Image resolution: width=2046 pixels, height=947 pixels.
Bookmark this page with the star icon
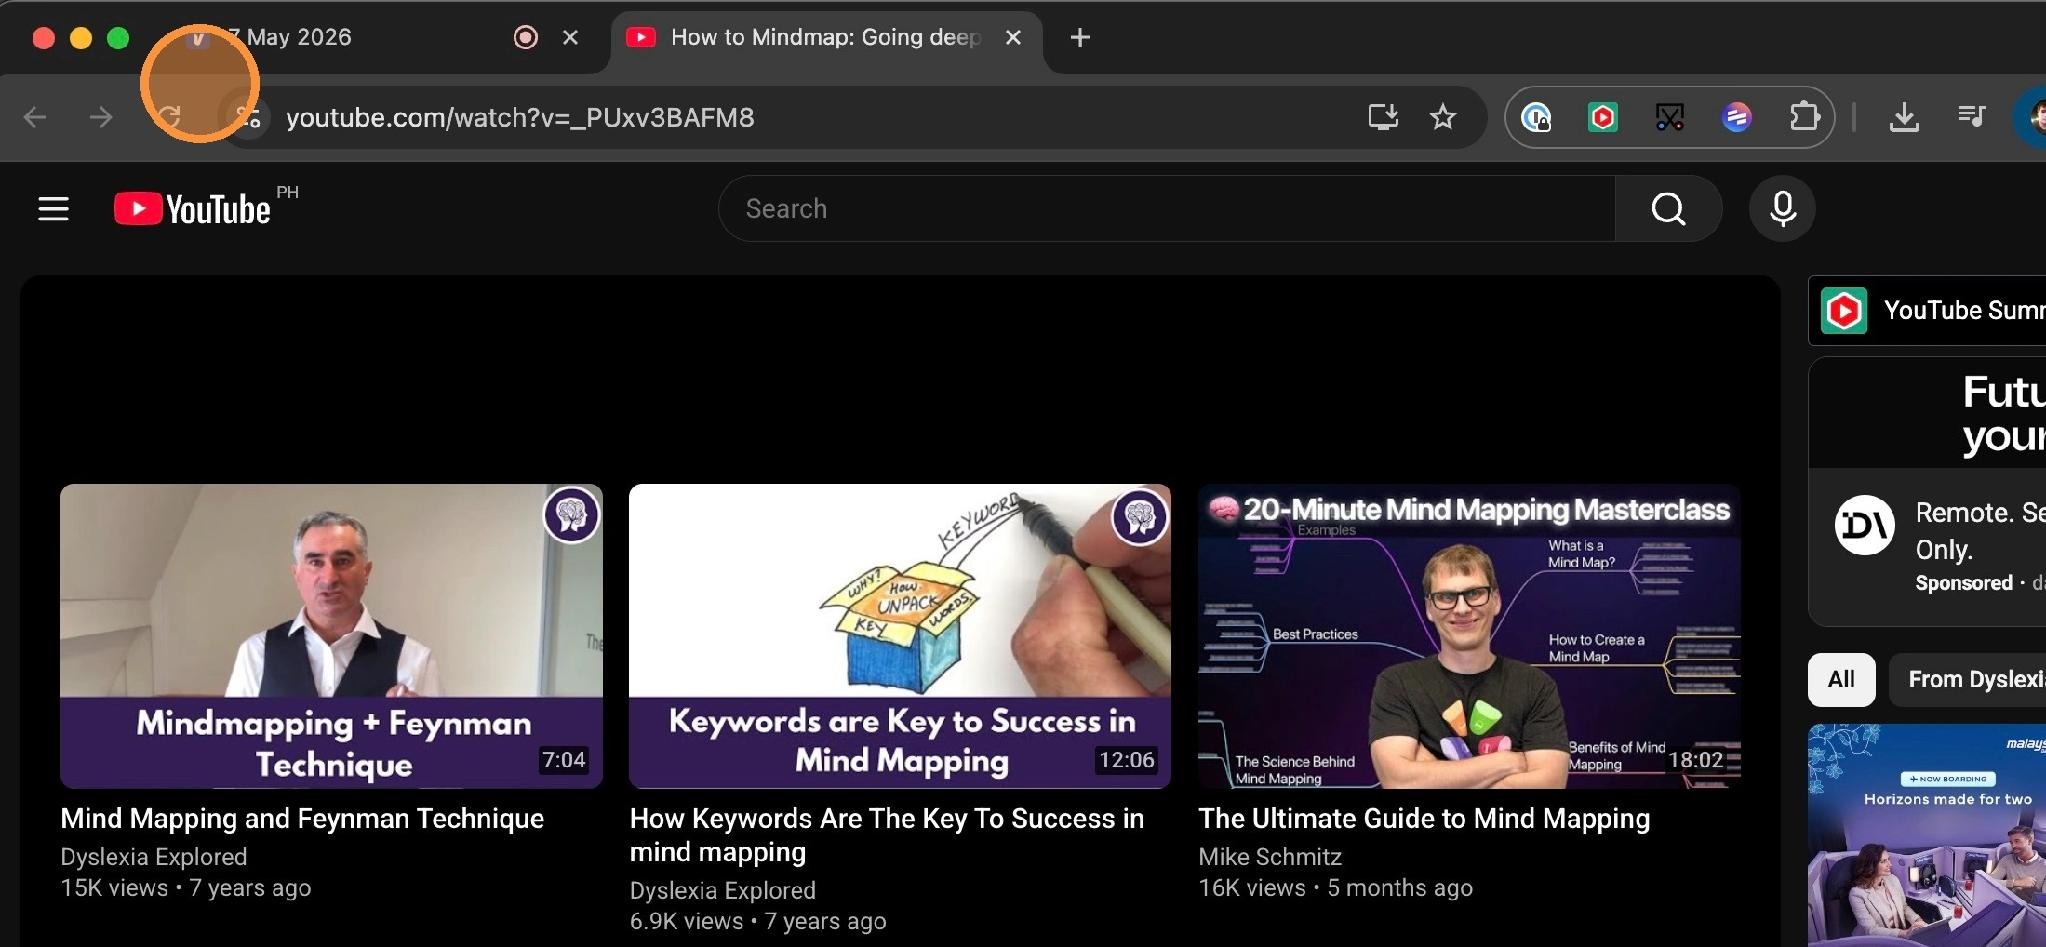pyautogui.click(x=1442, y=118)
